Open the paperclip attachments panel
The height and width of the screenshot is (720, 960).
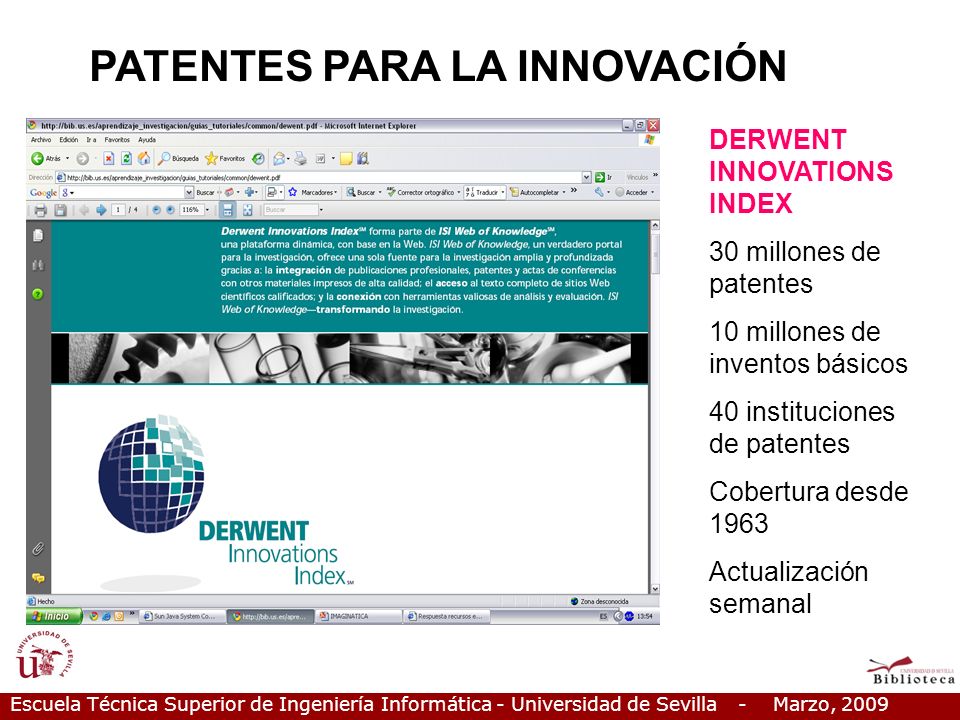coord(38,549)
